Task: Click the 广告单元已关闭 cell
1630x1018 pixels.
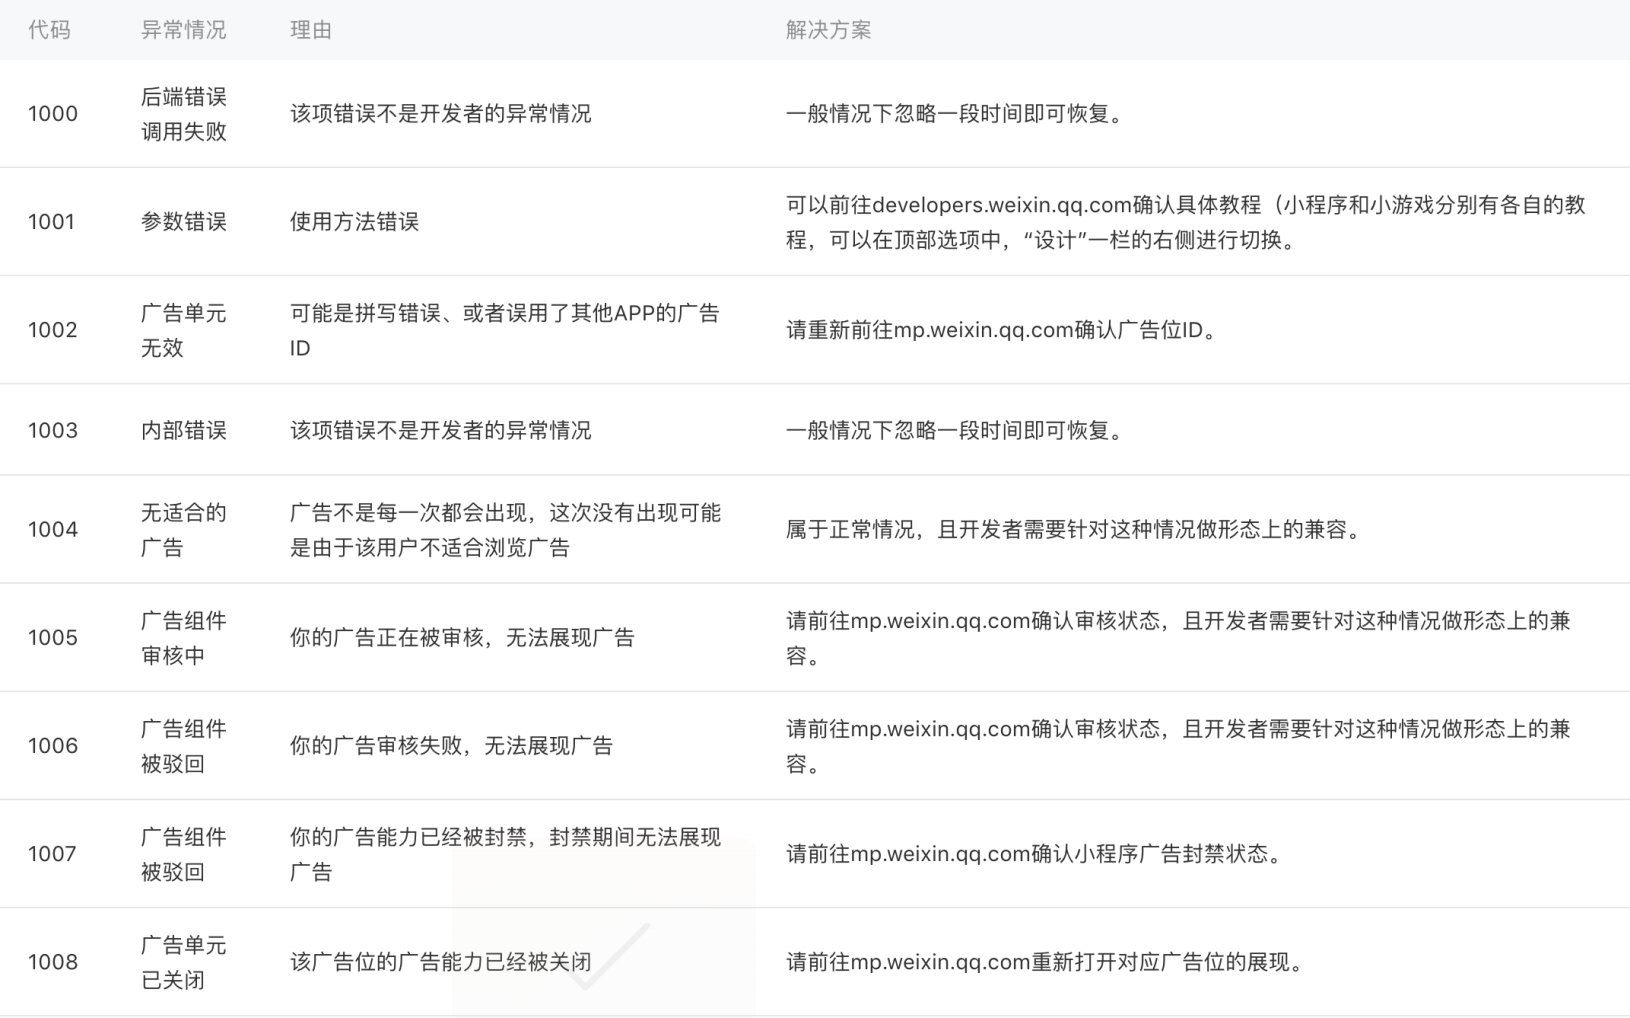Action: 183,962
